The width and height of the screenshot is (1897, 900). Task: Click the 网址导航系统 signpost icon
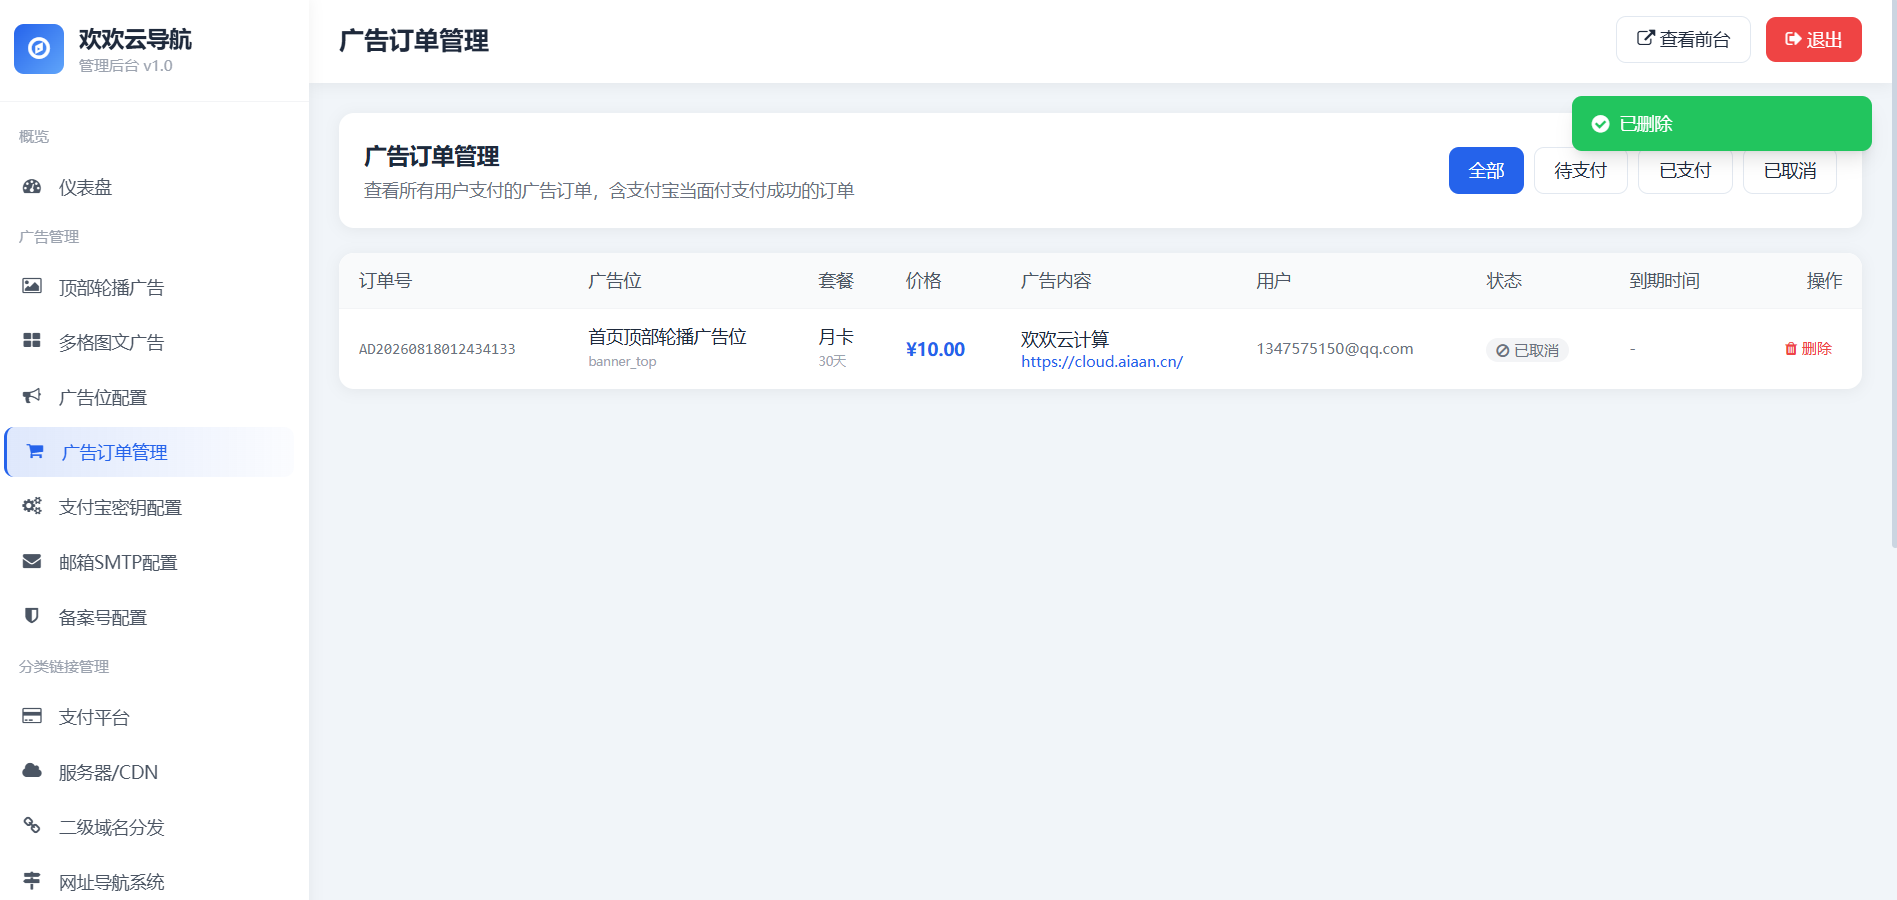[x=32, y=882]
